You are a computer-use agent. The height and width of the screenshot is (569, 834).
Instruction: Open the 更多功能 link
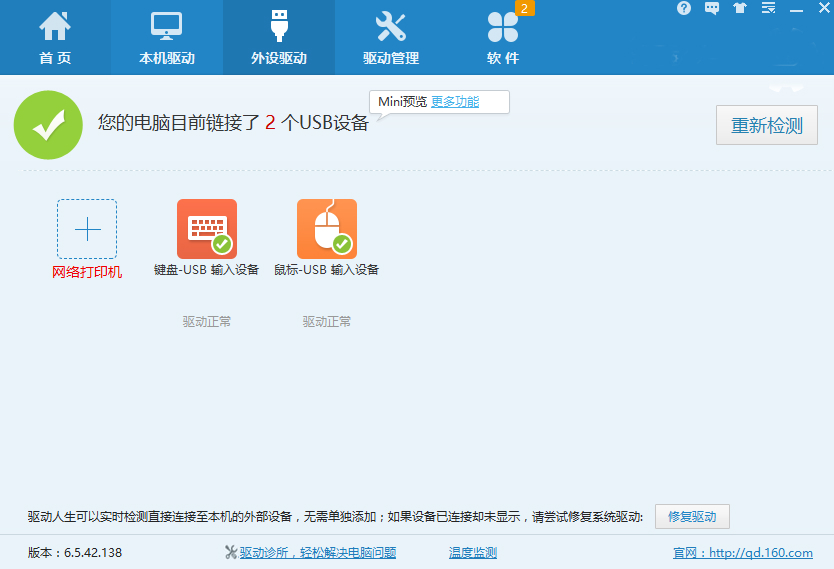pyautogui.click(x=455, y=102)
